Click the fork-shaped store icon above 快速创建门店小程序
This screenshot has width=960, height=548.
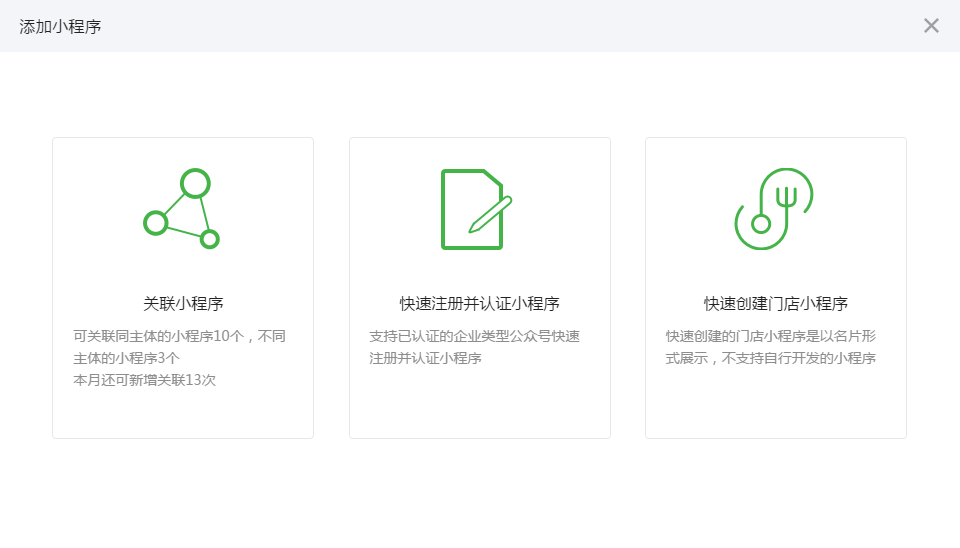[x=775, y=209]
